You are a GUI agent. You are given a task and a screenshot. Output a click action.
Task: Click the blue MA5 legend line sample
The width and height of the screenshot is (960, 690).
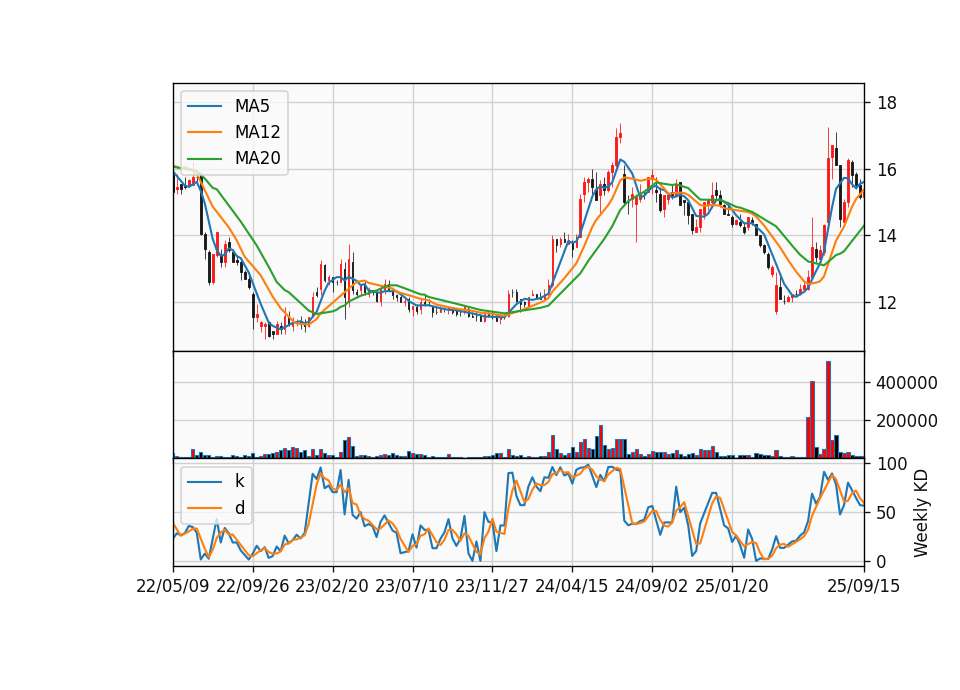(x=204, y=107)
